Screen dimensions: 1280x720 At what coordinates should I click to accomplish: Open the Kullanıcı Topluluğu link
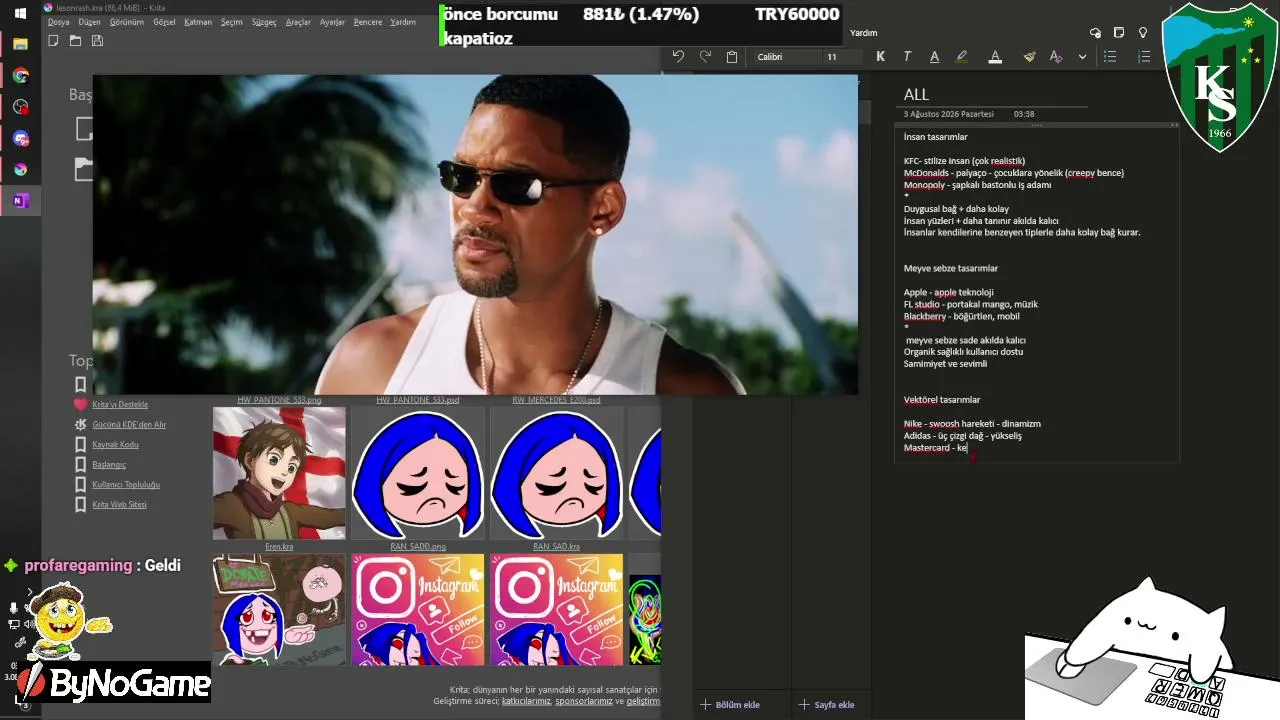(x=126, y=485)
